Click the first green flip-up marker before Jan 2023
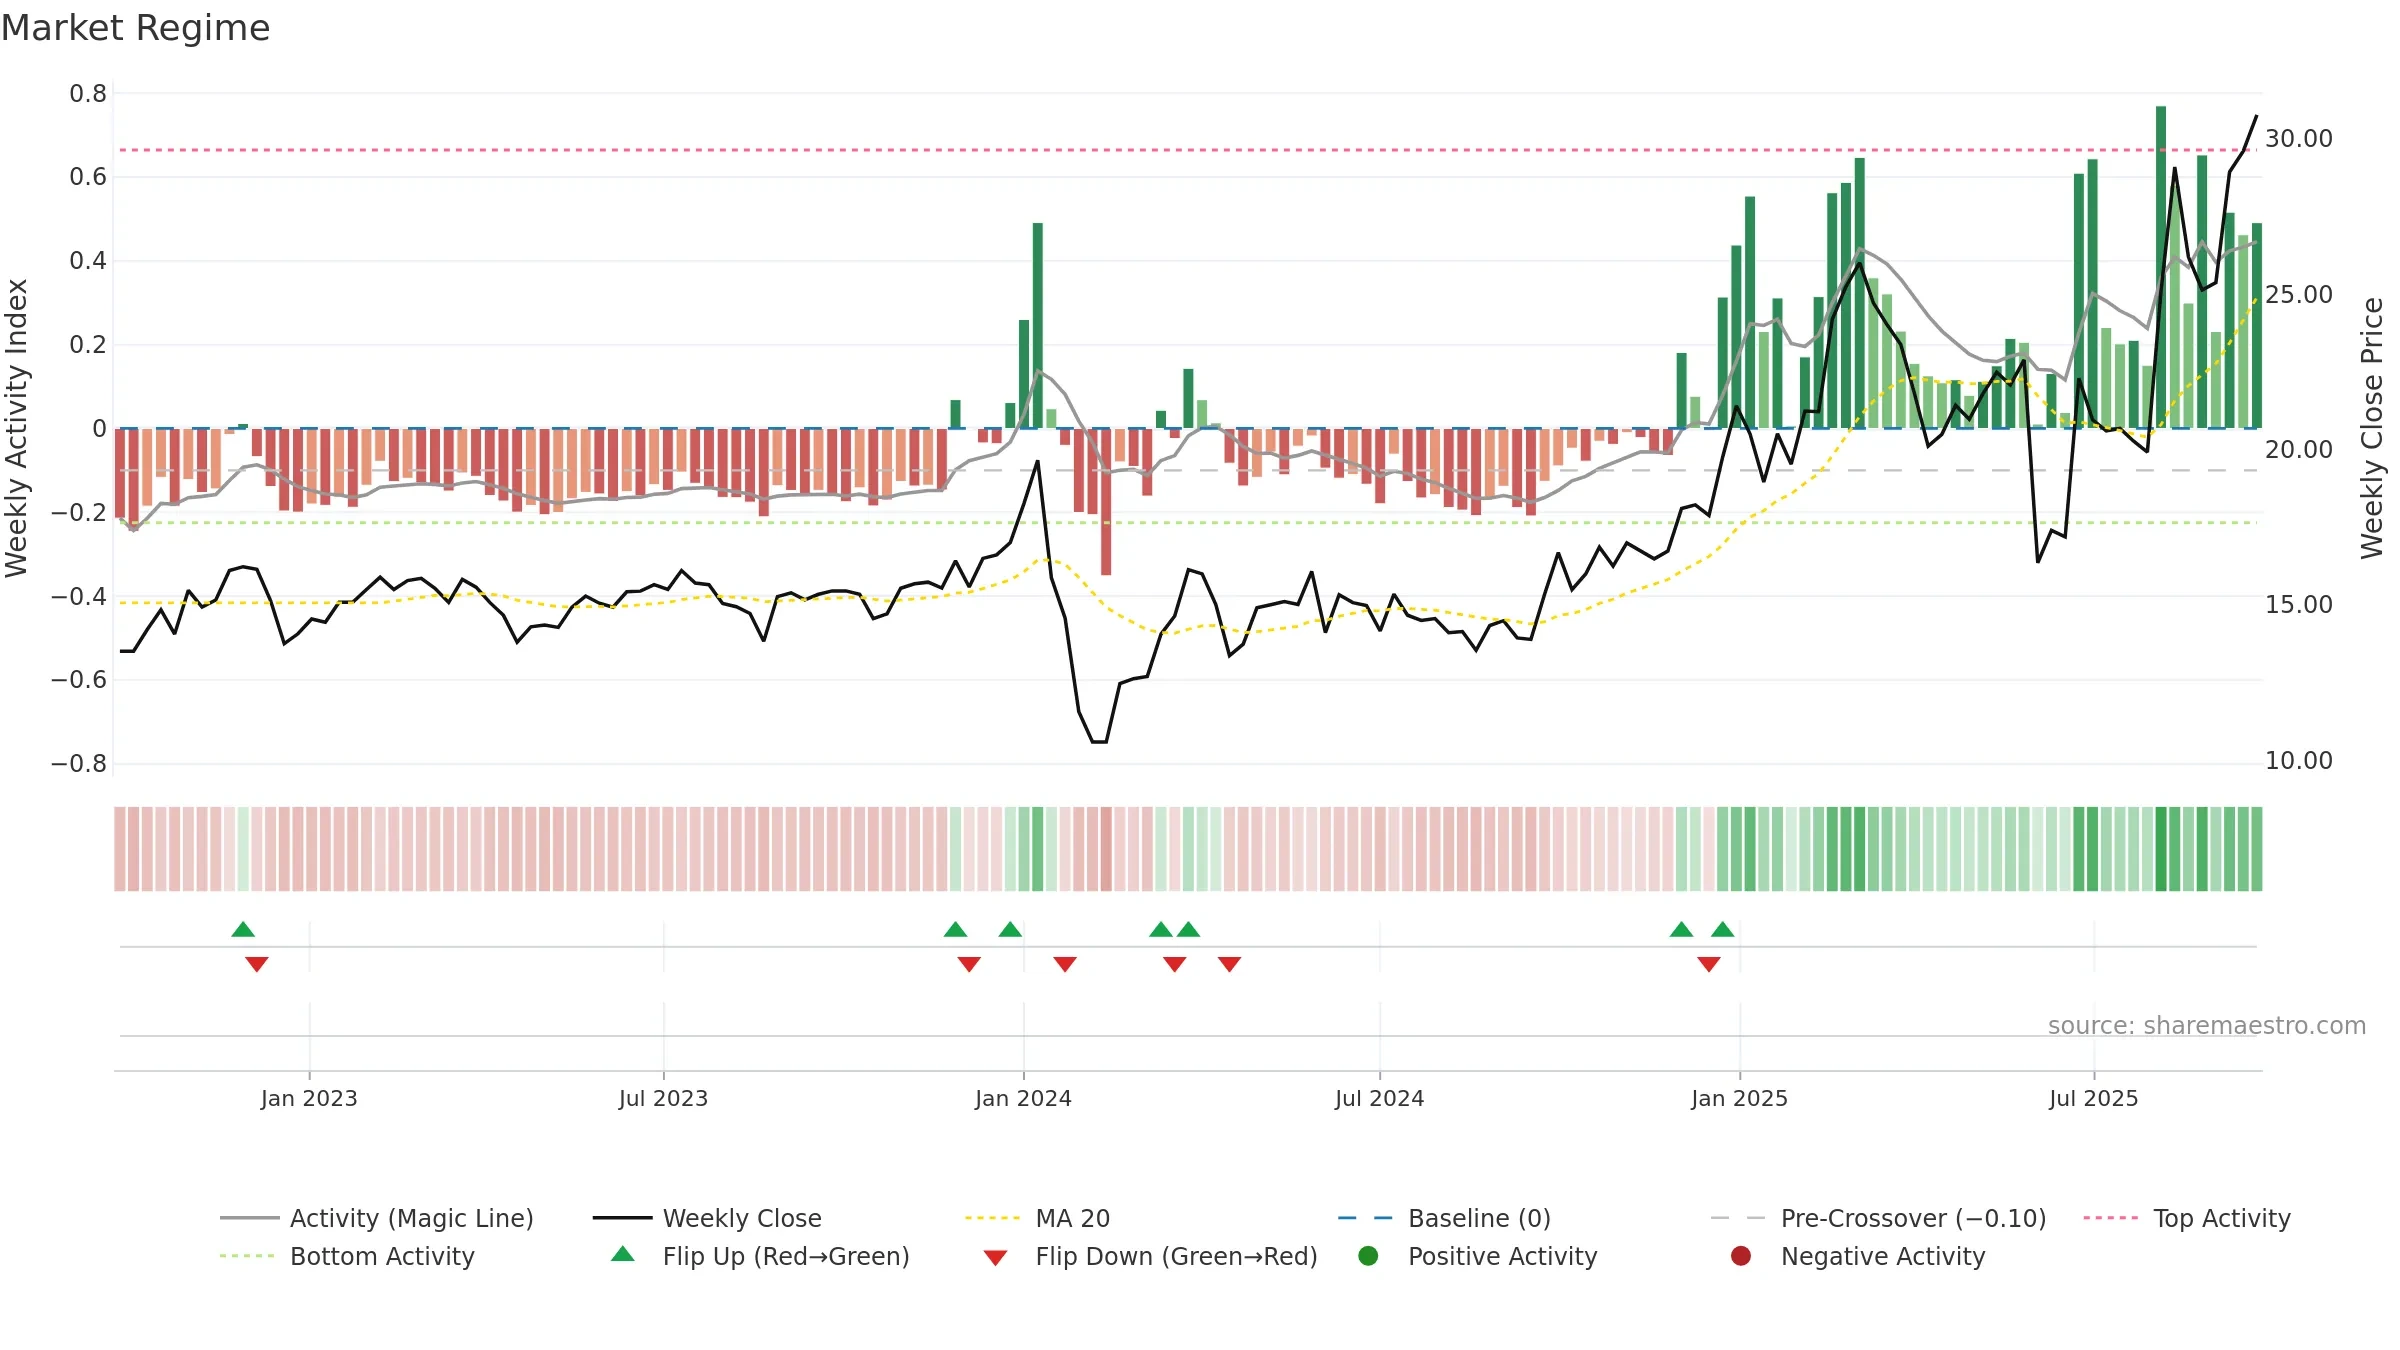 click(243, 930)
